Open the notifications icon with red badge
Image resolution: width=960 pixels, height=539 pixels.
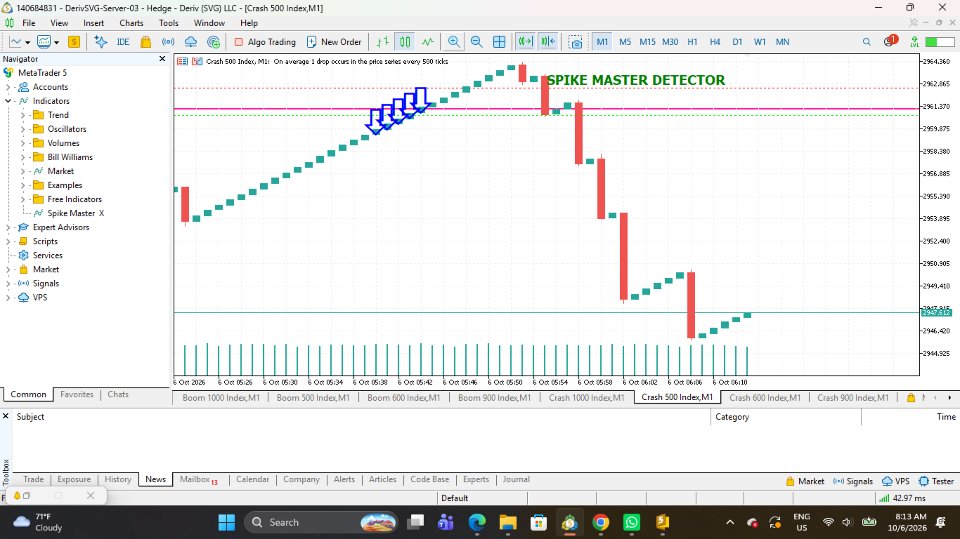click(x=890, y=42)
